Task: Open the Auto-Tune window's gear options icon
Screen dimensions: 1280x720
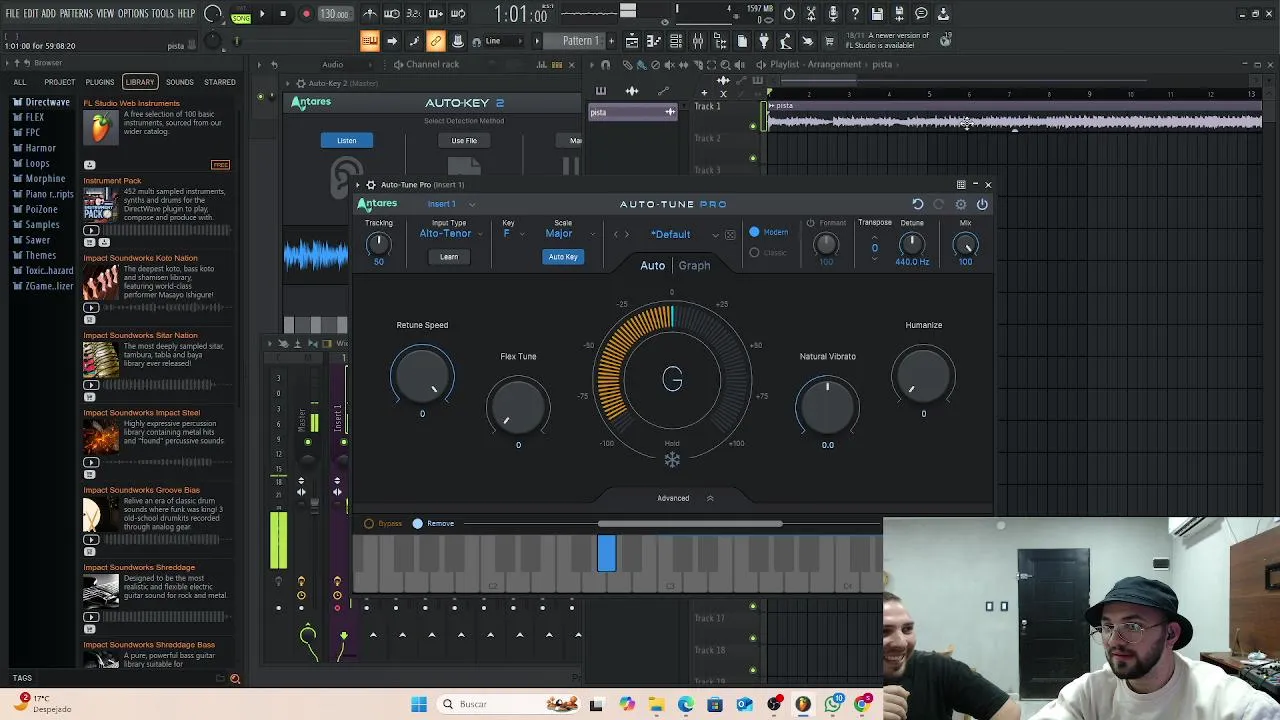Action: [x=370, y=185]
